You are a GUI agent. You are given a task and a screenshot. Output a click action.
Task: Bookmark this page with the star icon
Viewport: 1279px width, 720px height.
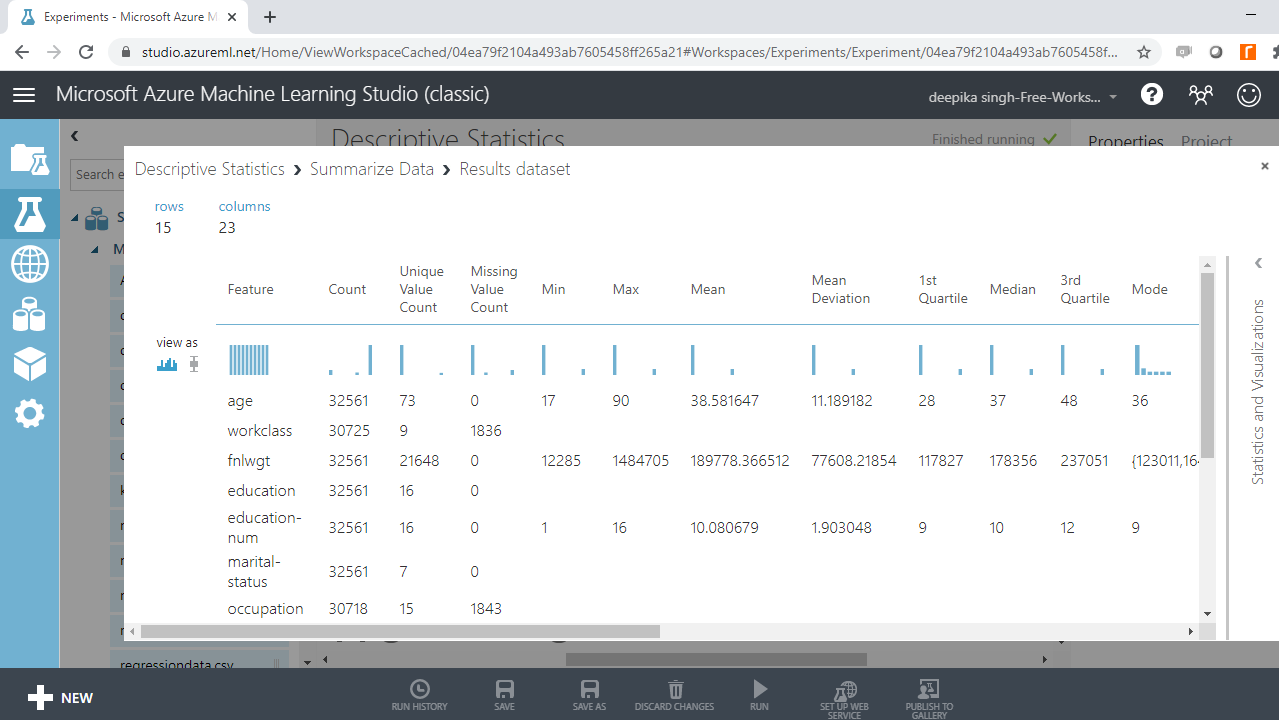(1144, 52)
